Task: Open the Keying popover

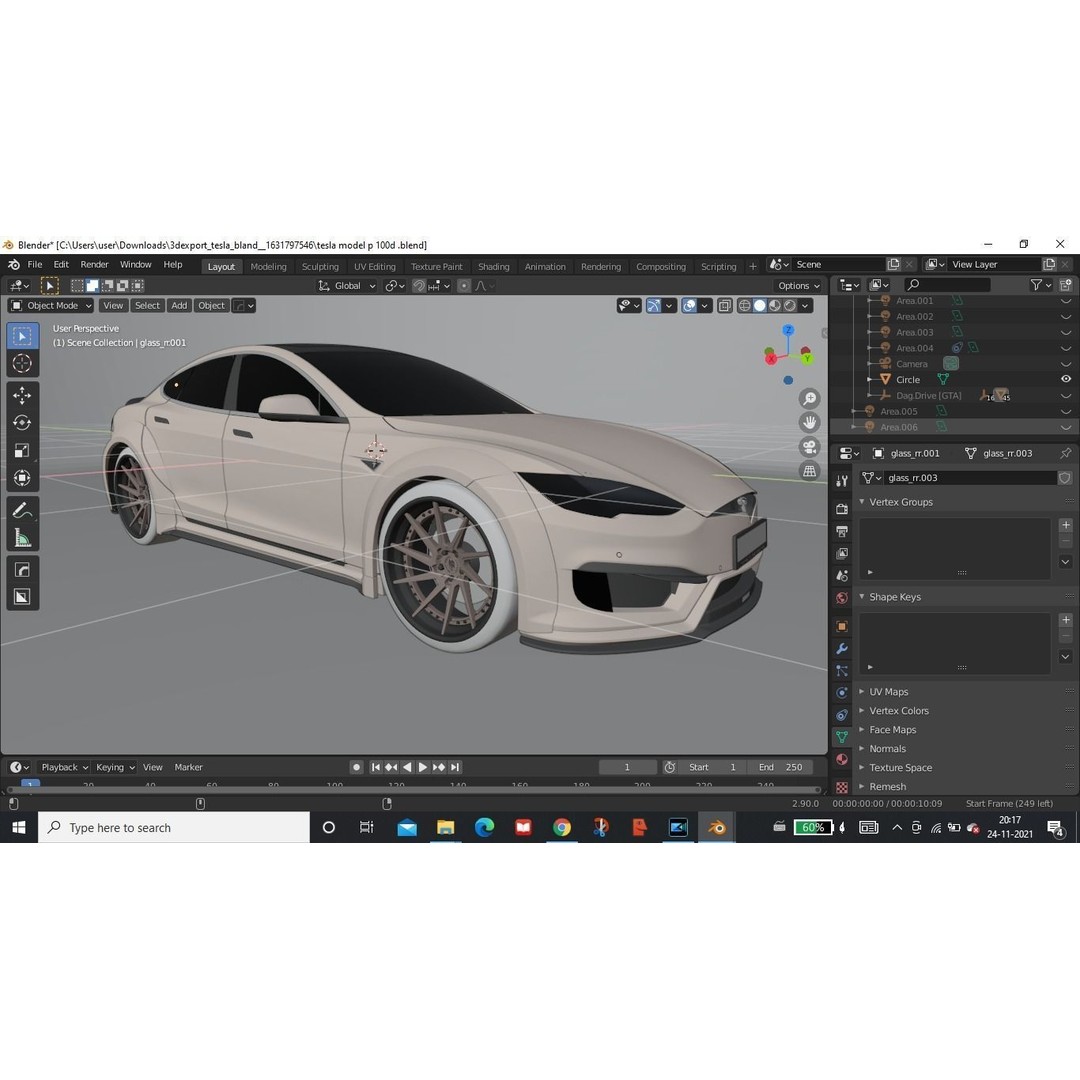Action: pyautogui.click(x=114, y=767)
